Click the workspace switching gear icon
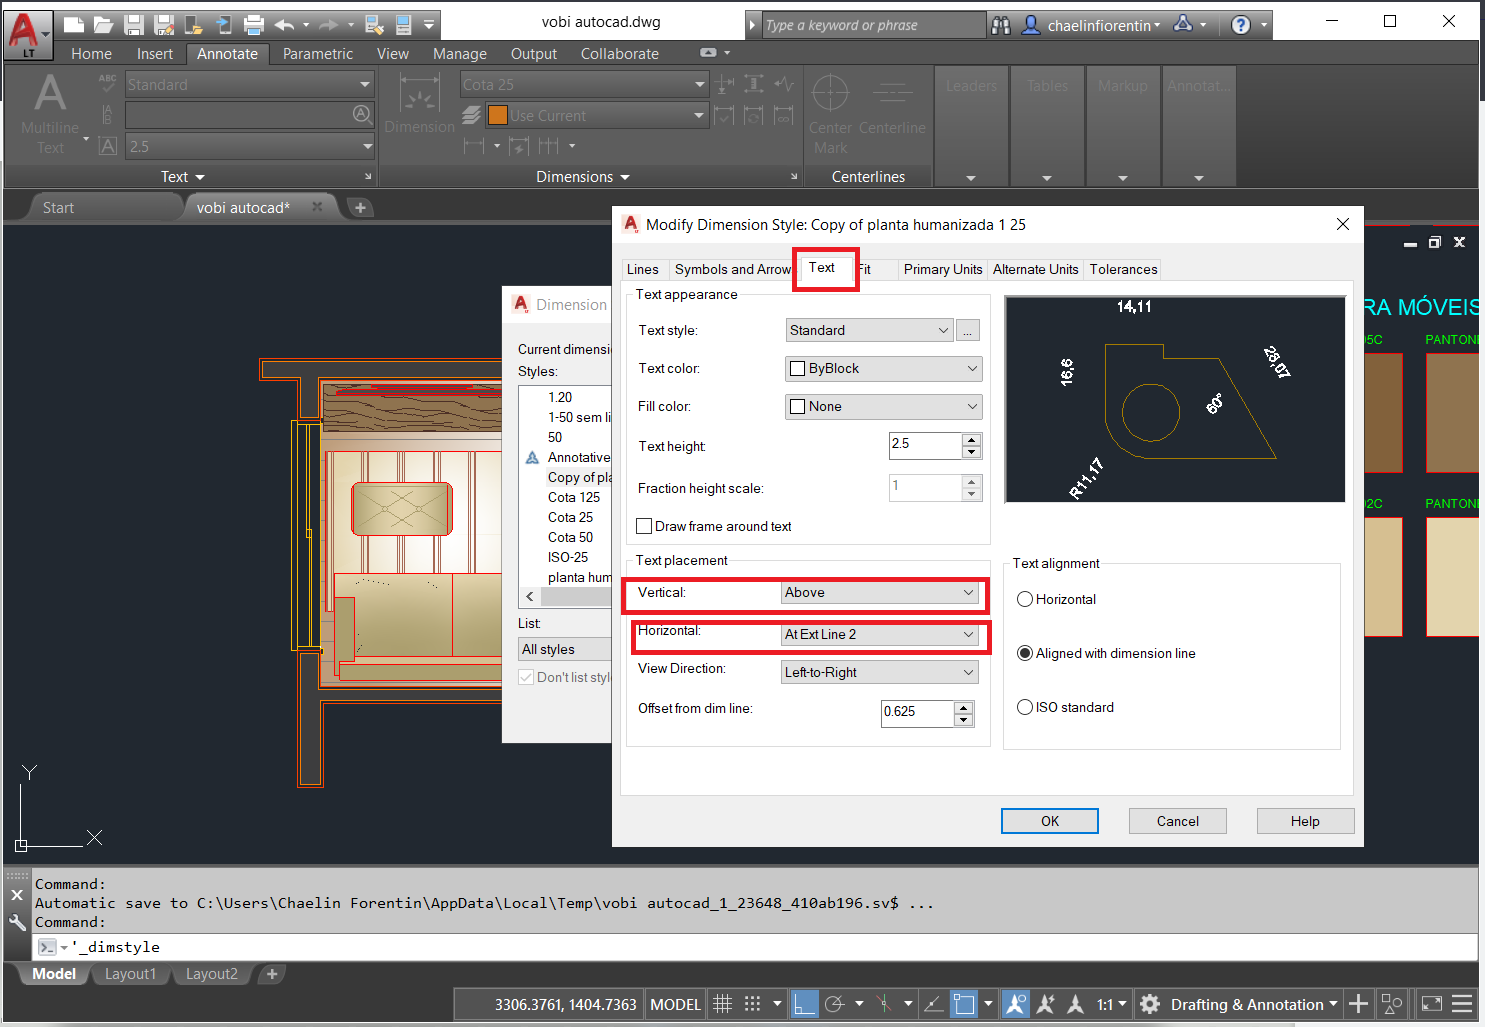The height and width of the screenshot is (1027, 1485). [x=1150, y=1004]
